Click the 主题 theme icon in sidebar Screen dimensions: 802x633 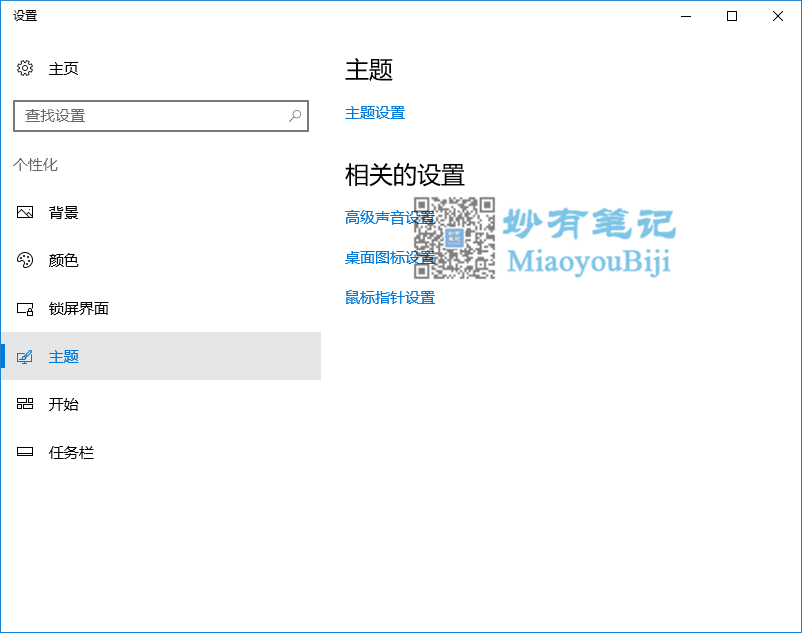coord(25,356)
